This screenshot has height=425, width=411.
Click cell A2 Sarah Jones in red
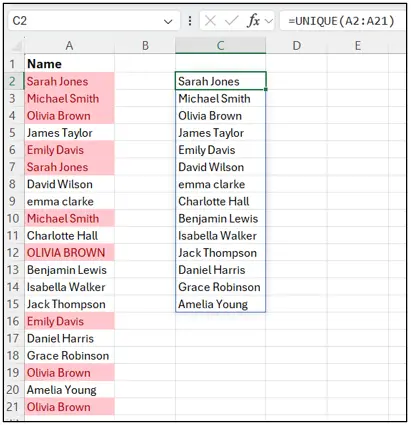69,81
